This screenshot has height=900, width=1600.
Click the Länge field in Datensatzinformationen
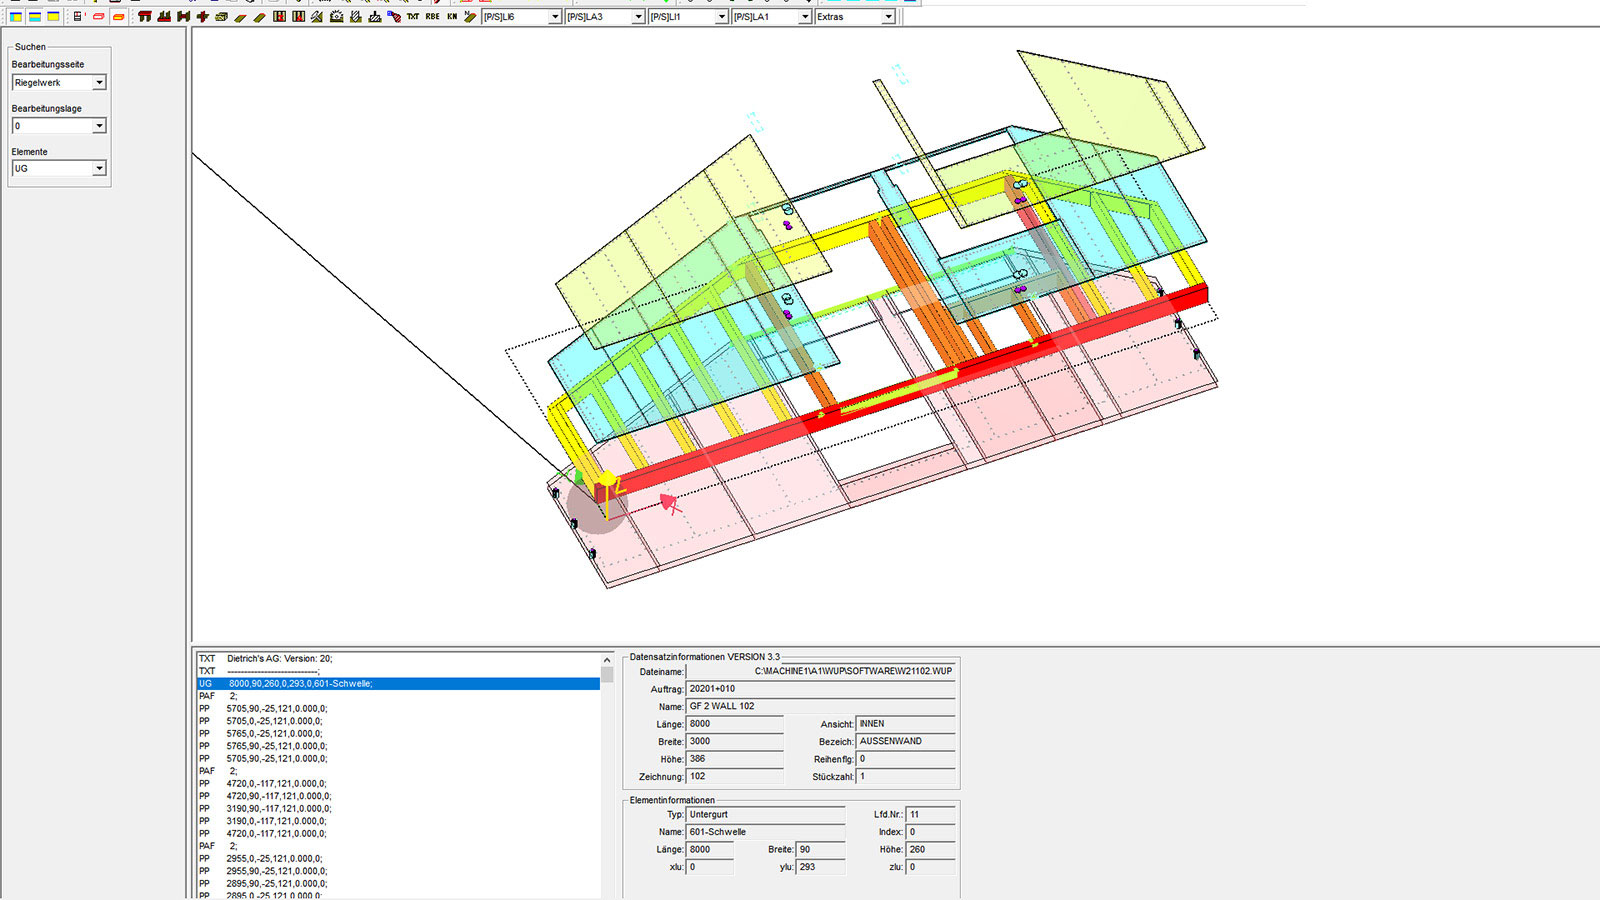click(735, 724)
